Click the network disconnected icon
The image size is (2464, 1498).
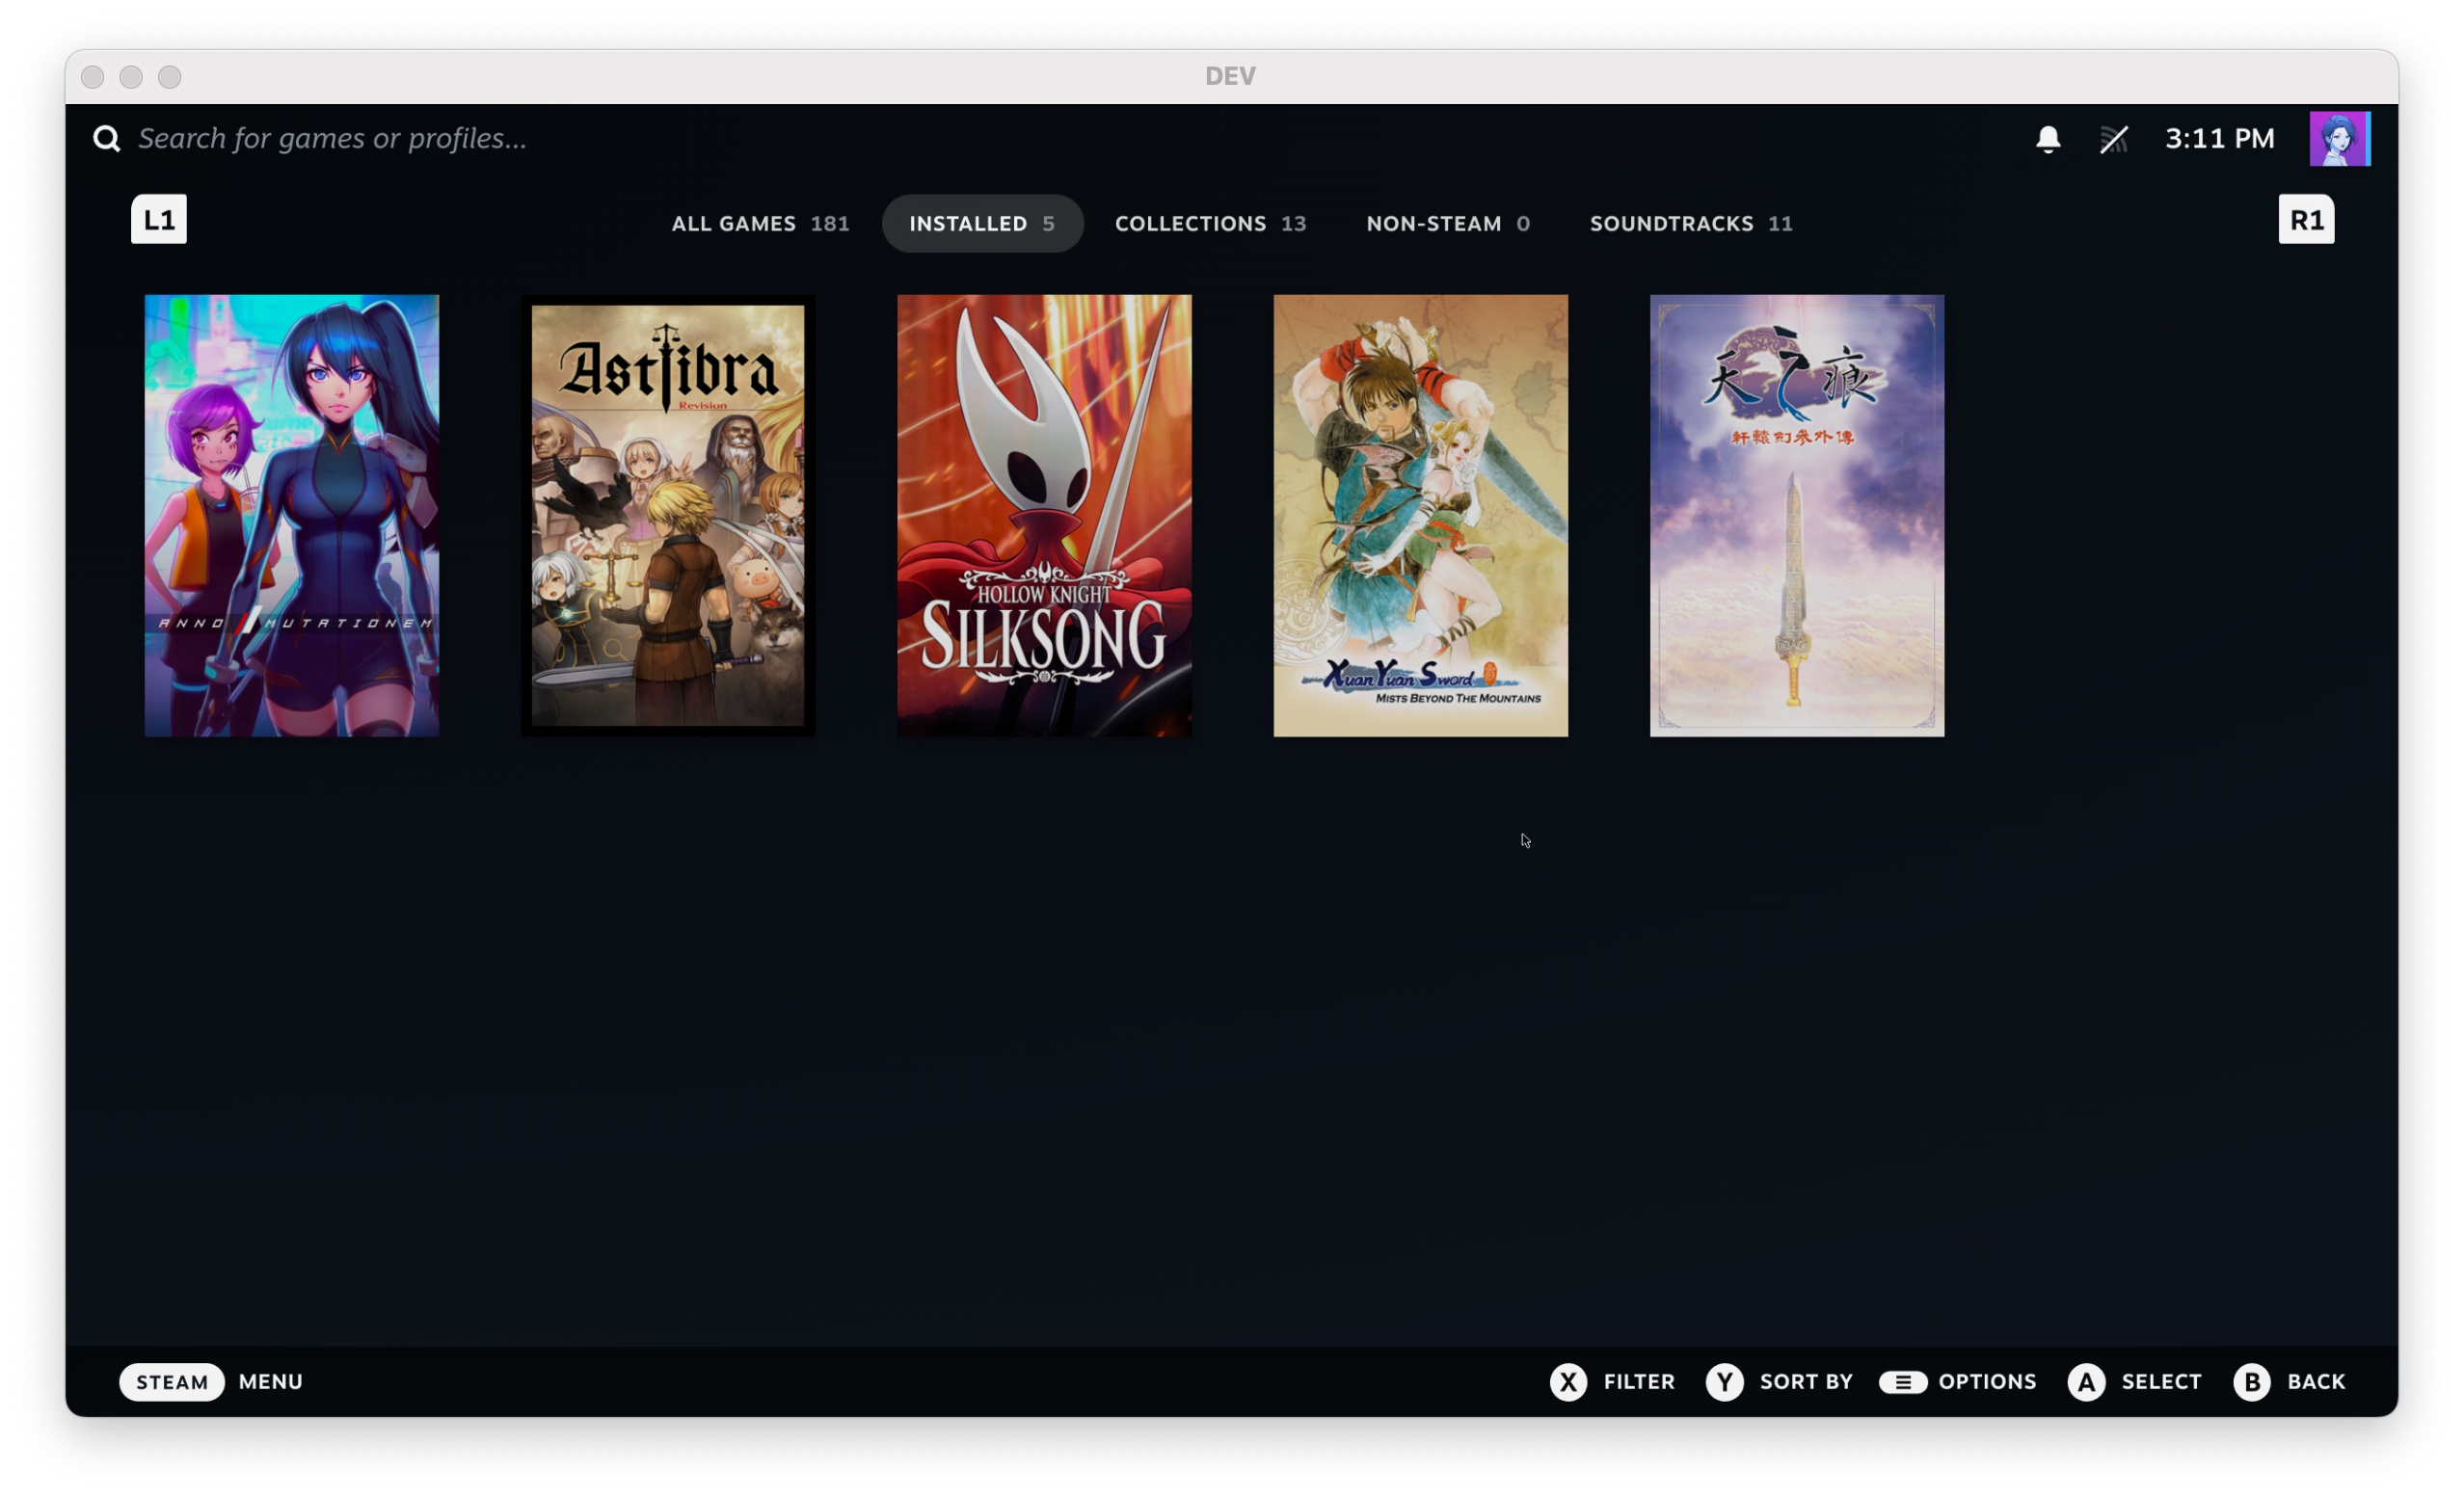(2114, 139)
